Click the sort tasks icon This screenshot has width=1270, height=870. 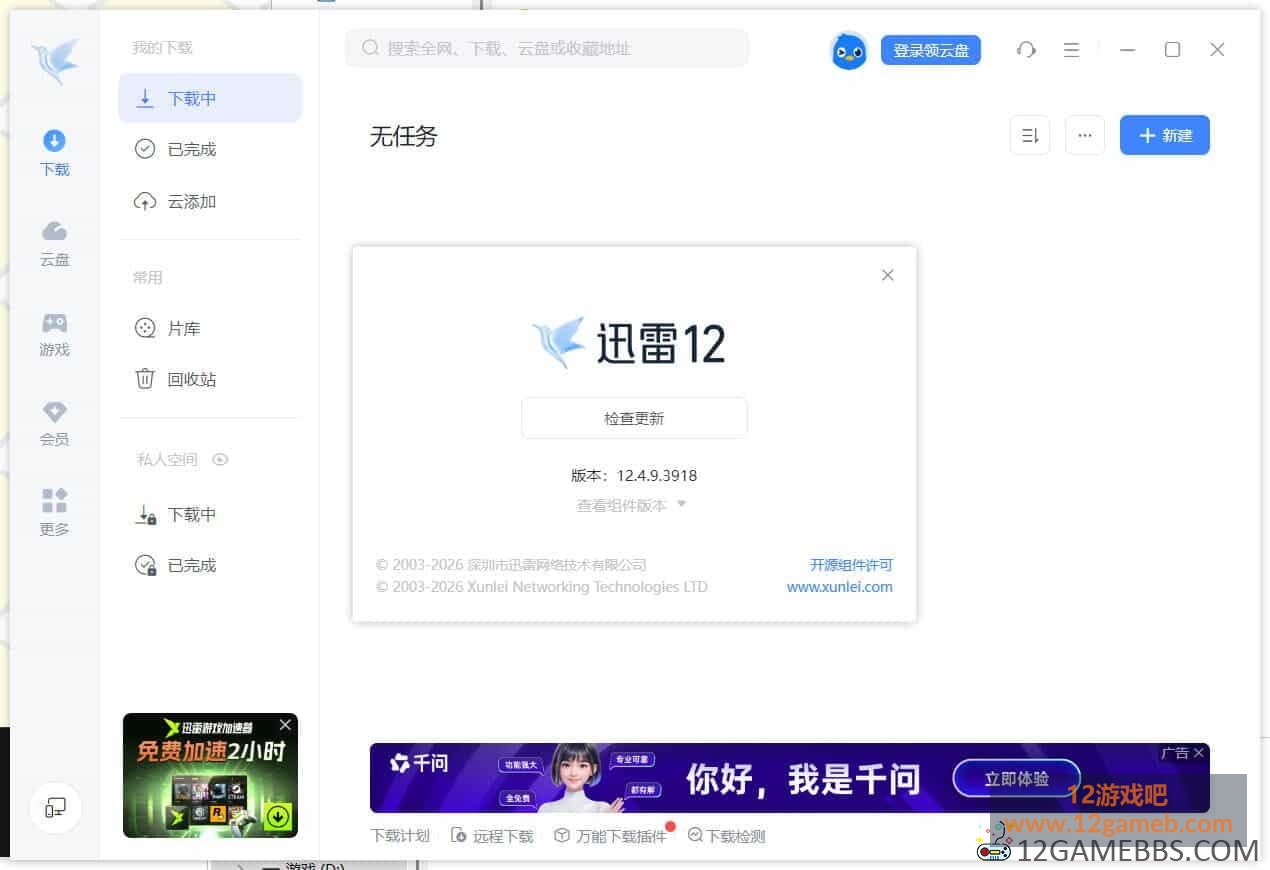click(x=1030, y=135)
